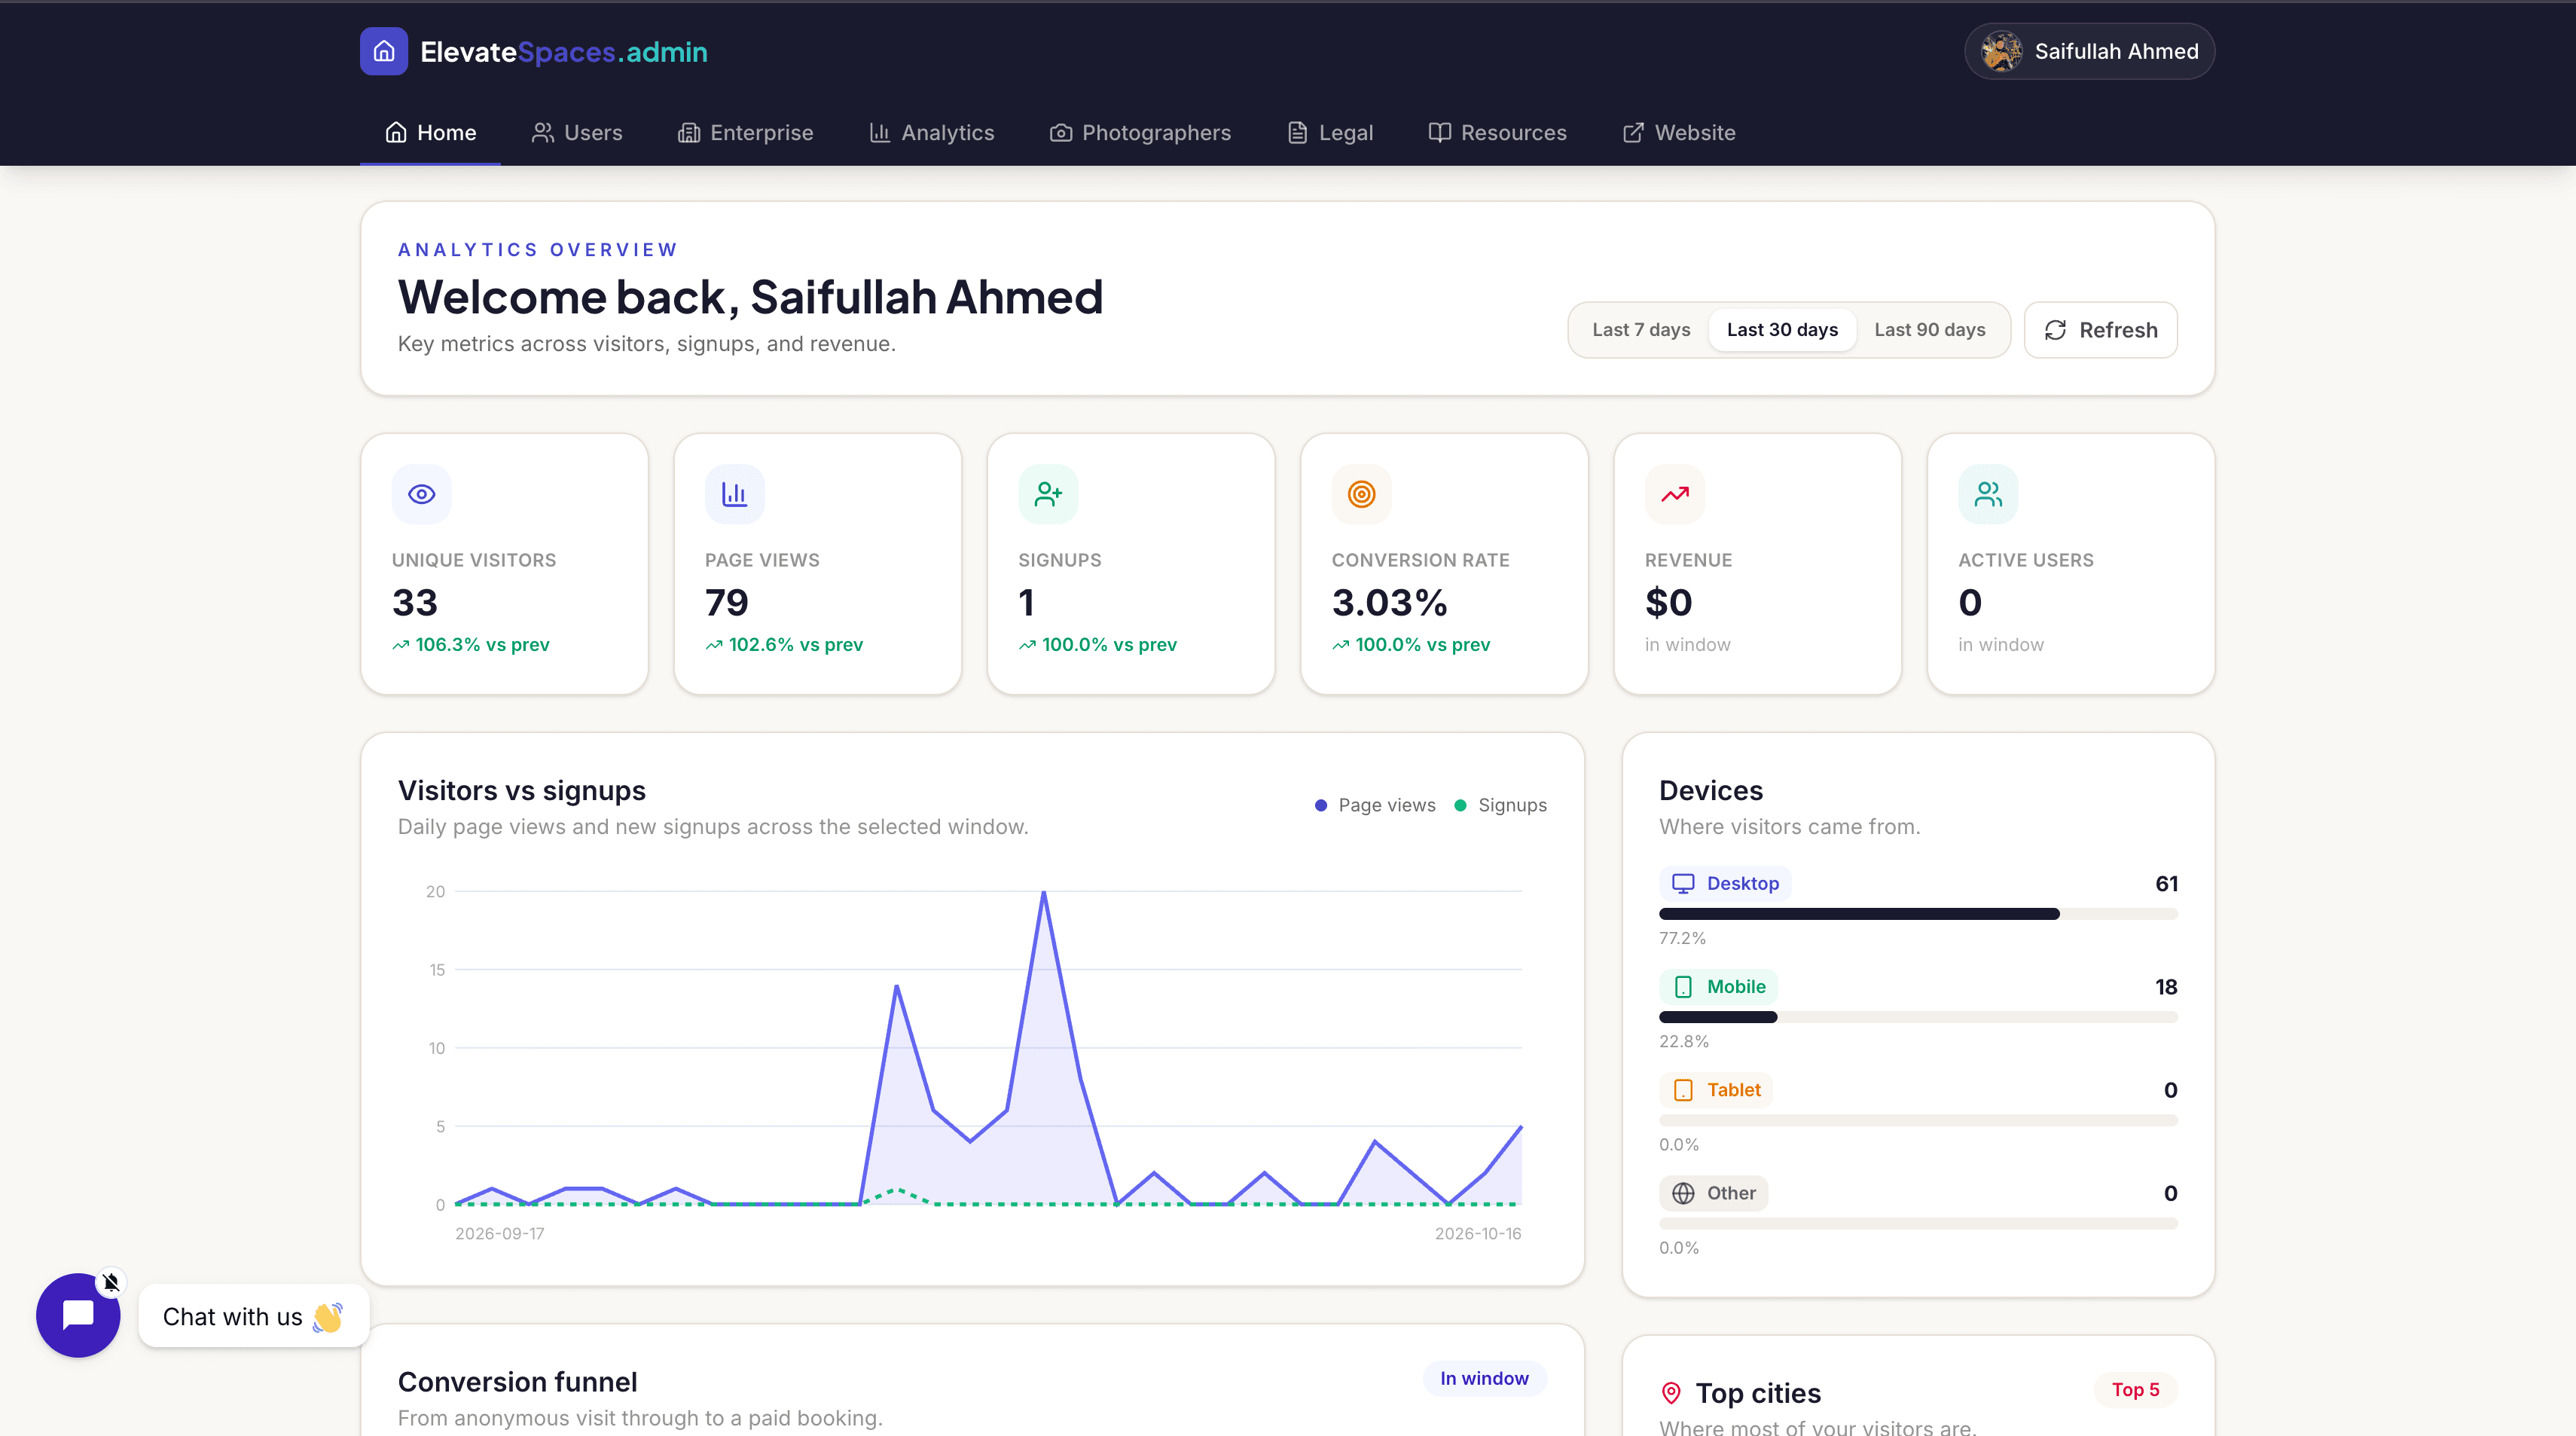This screenshot has height=1436, width=2576.
Task: Open the Saifullah Ahmed account menu
Action: point(2089,51)
